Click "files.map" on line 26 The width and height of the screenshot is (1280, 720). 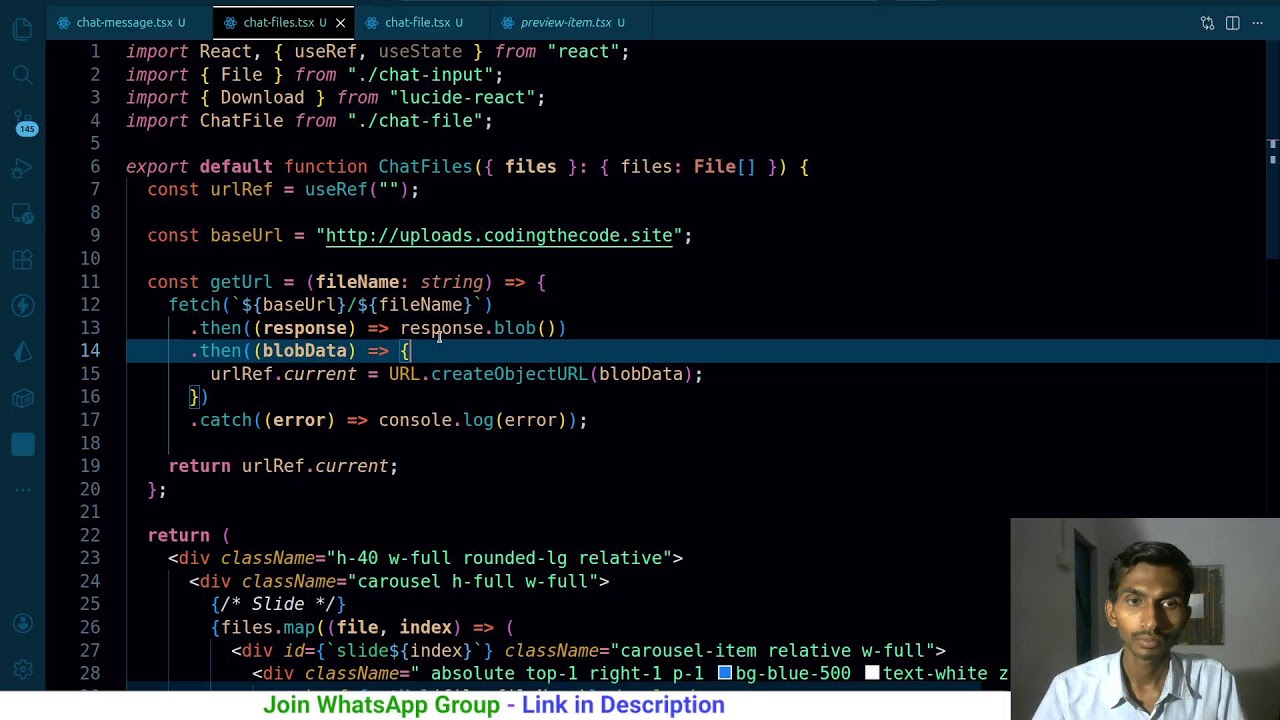268,628
